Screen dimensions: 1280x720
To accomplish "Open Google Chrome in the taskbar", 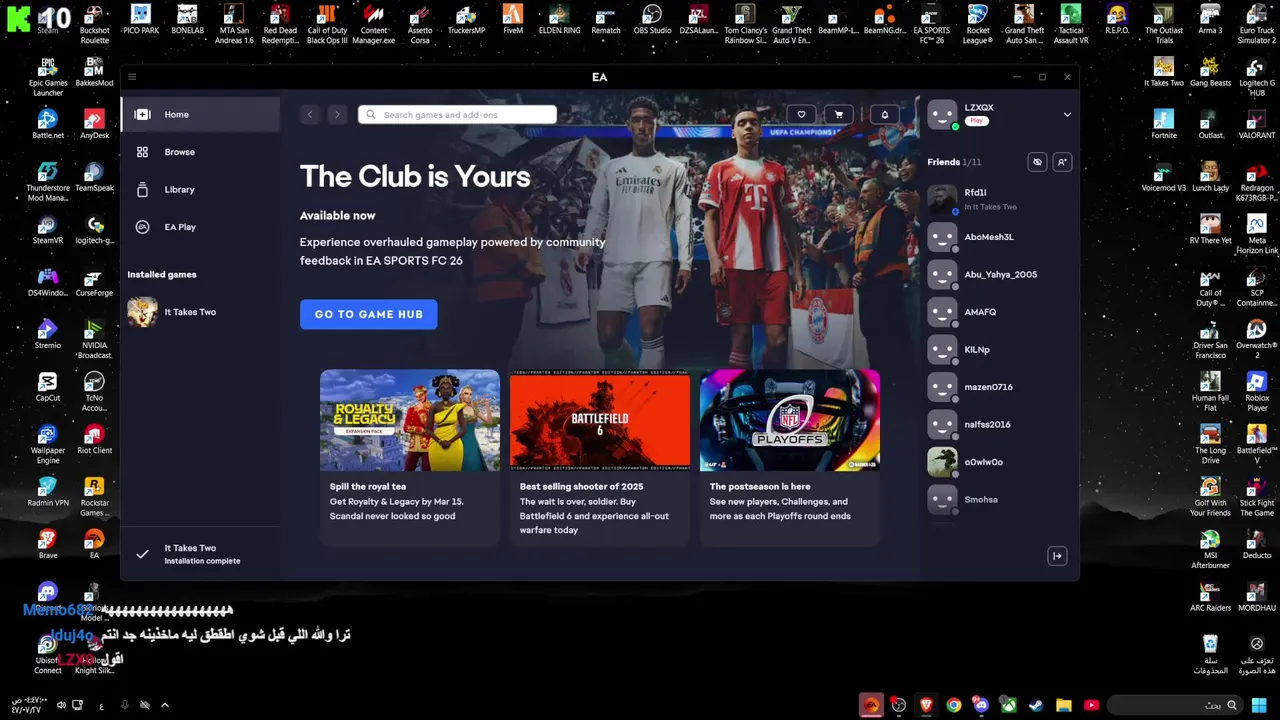I will 954,705.
